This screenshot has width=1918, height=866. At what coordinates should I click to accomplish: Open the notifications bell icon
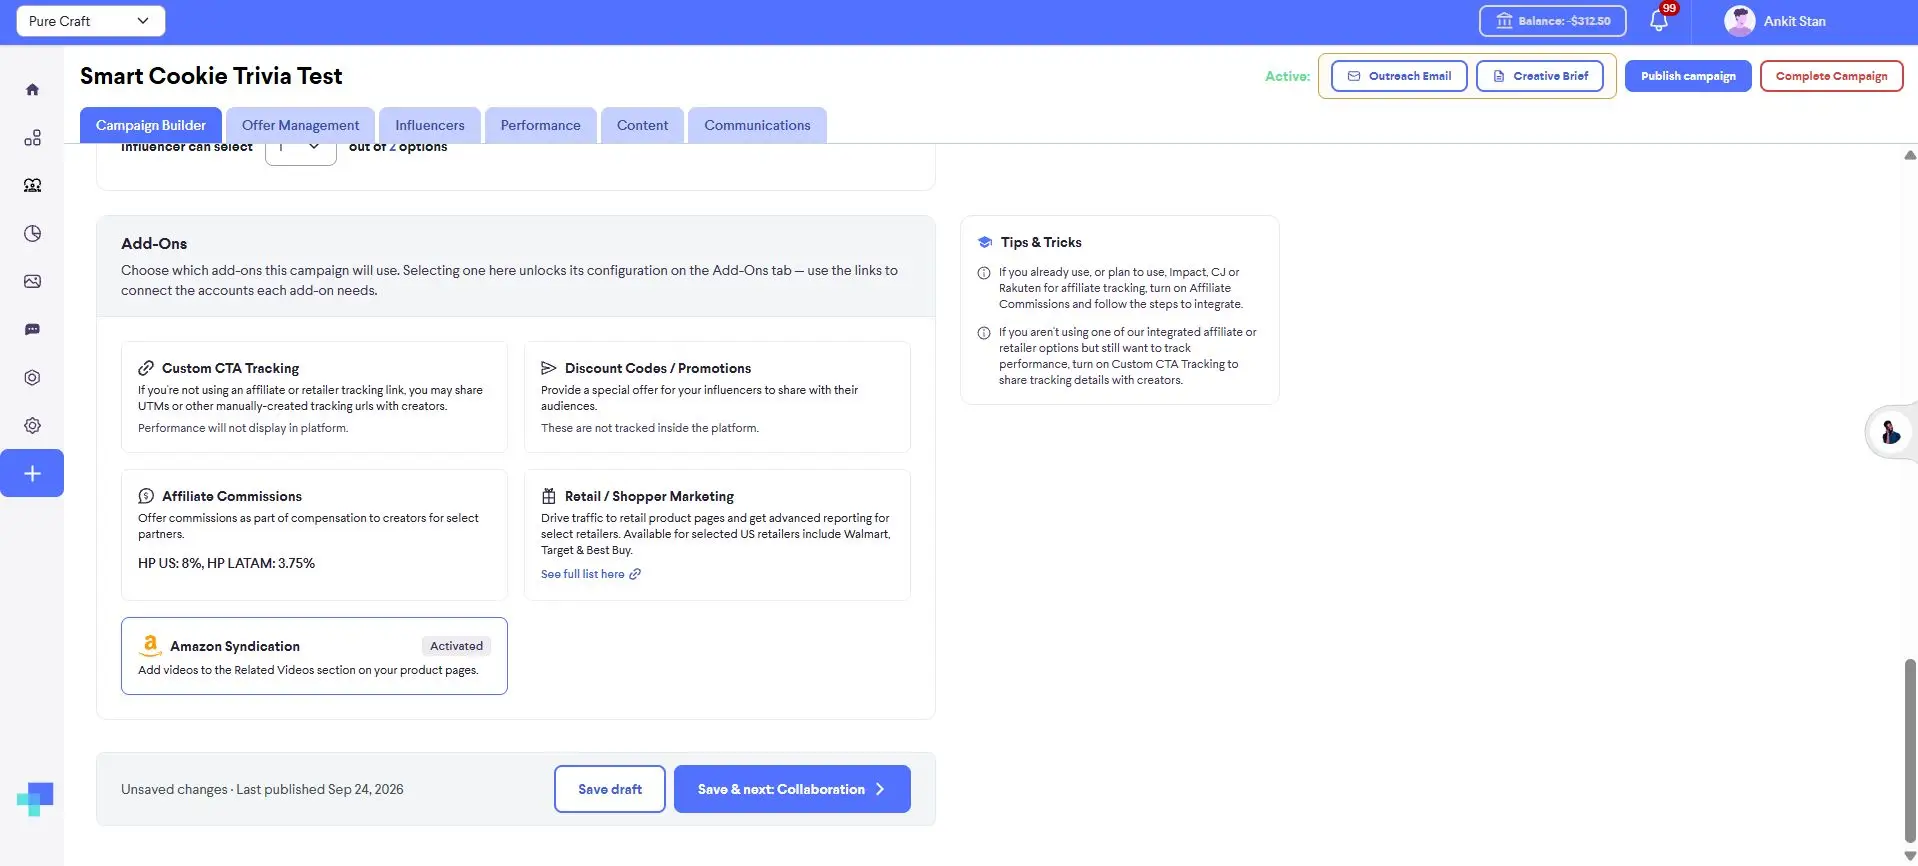(x=1659, y=21)
